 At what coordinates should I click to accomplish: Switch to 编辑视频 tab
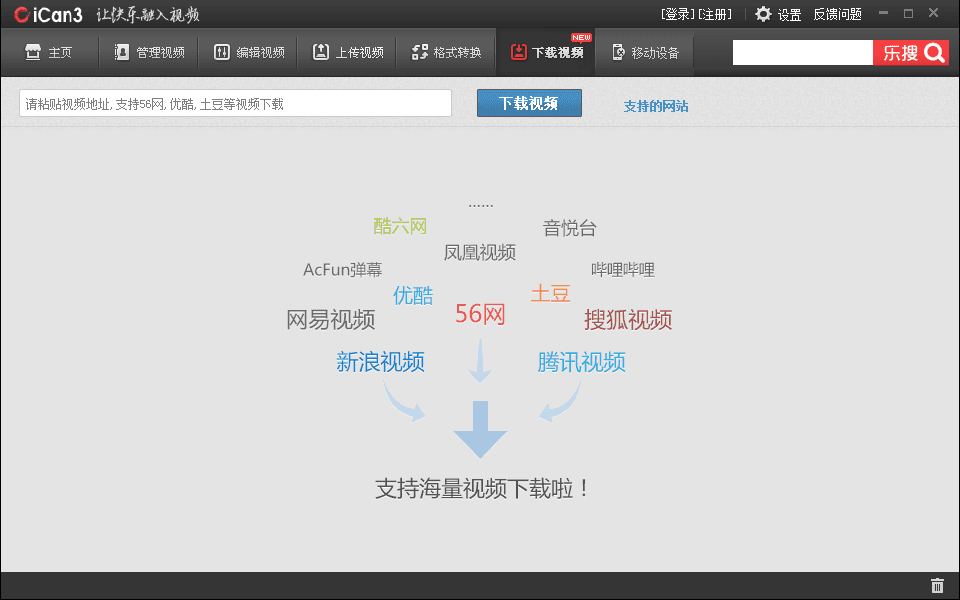[249, 53]
